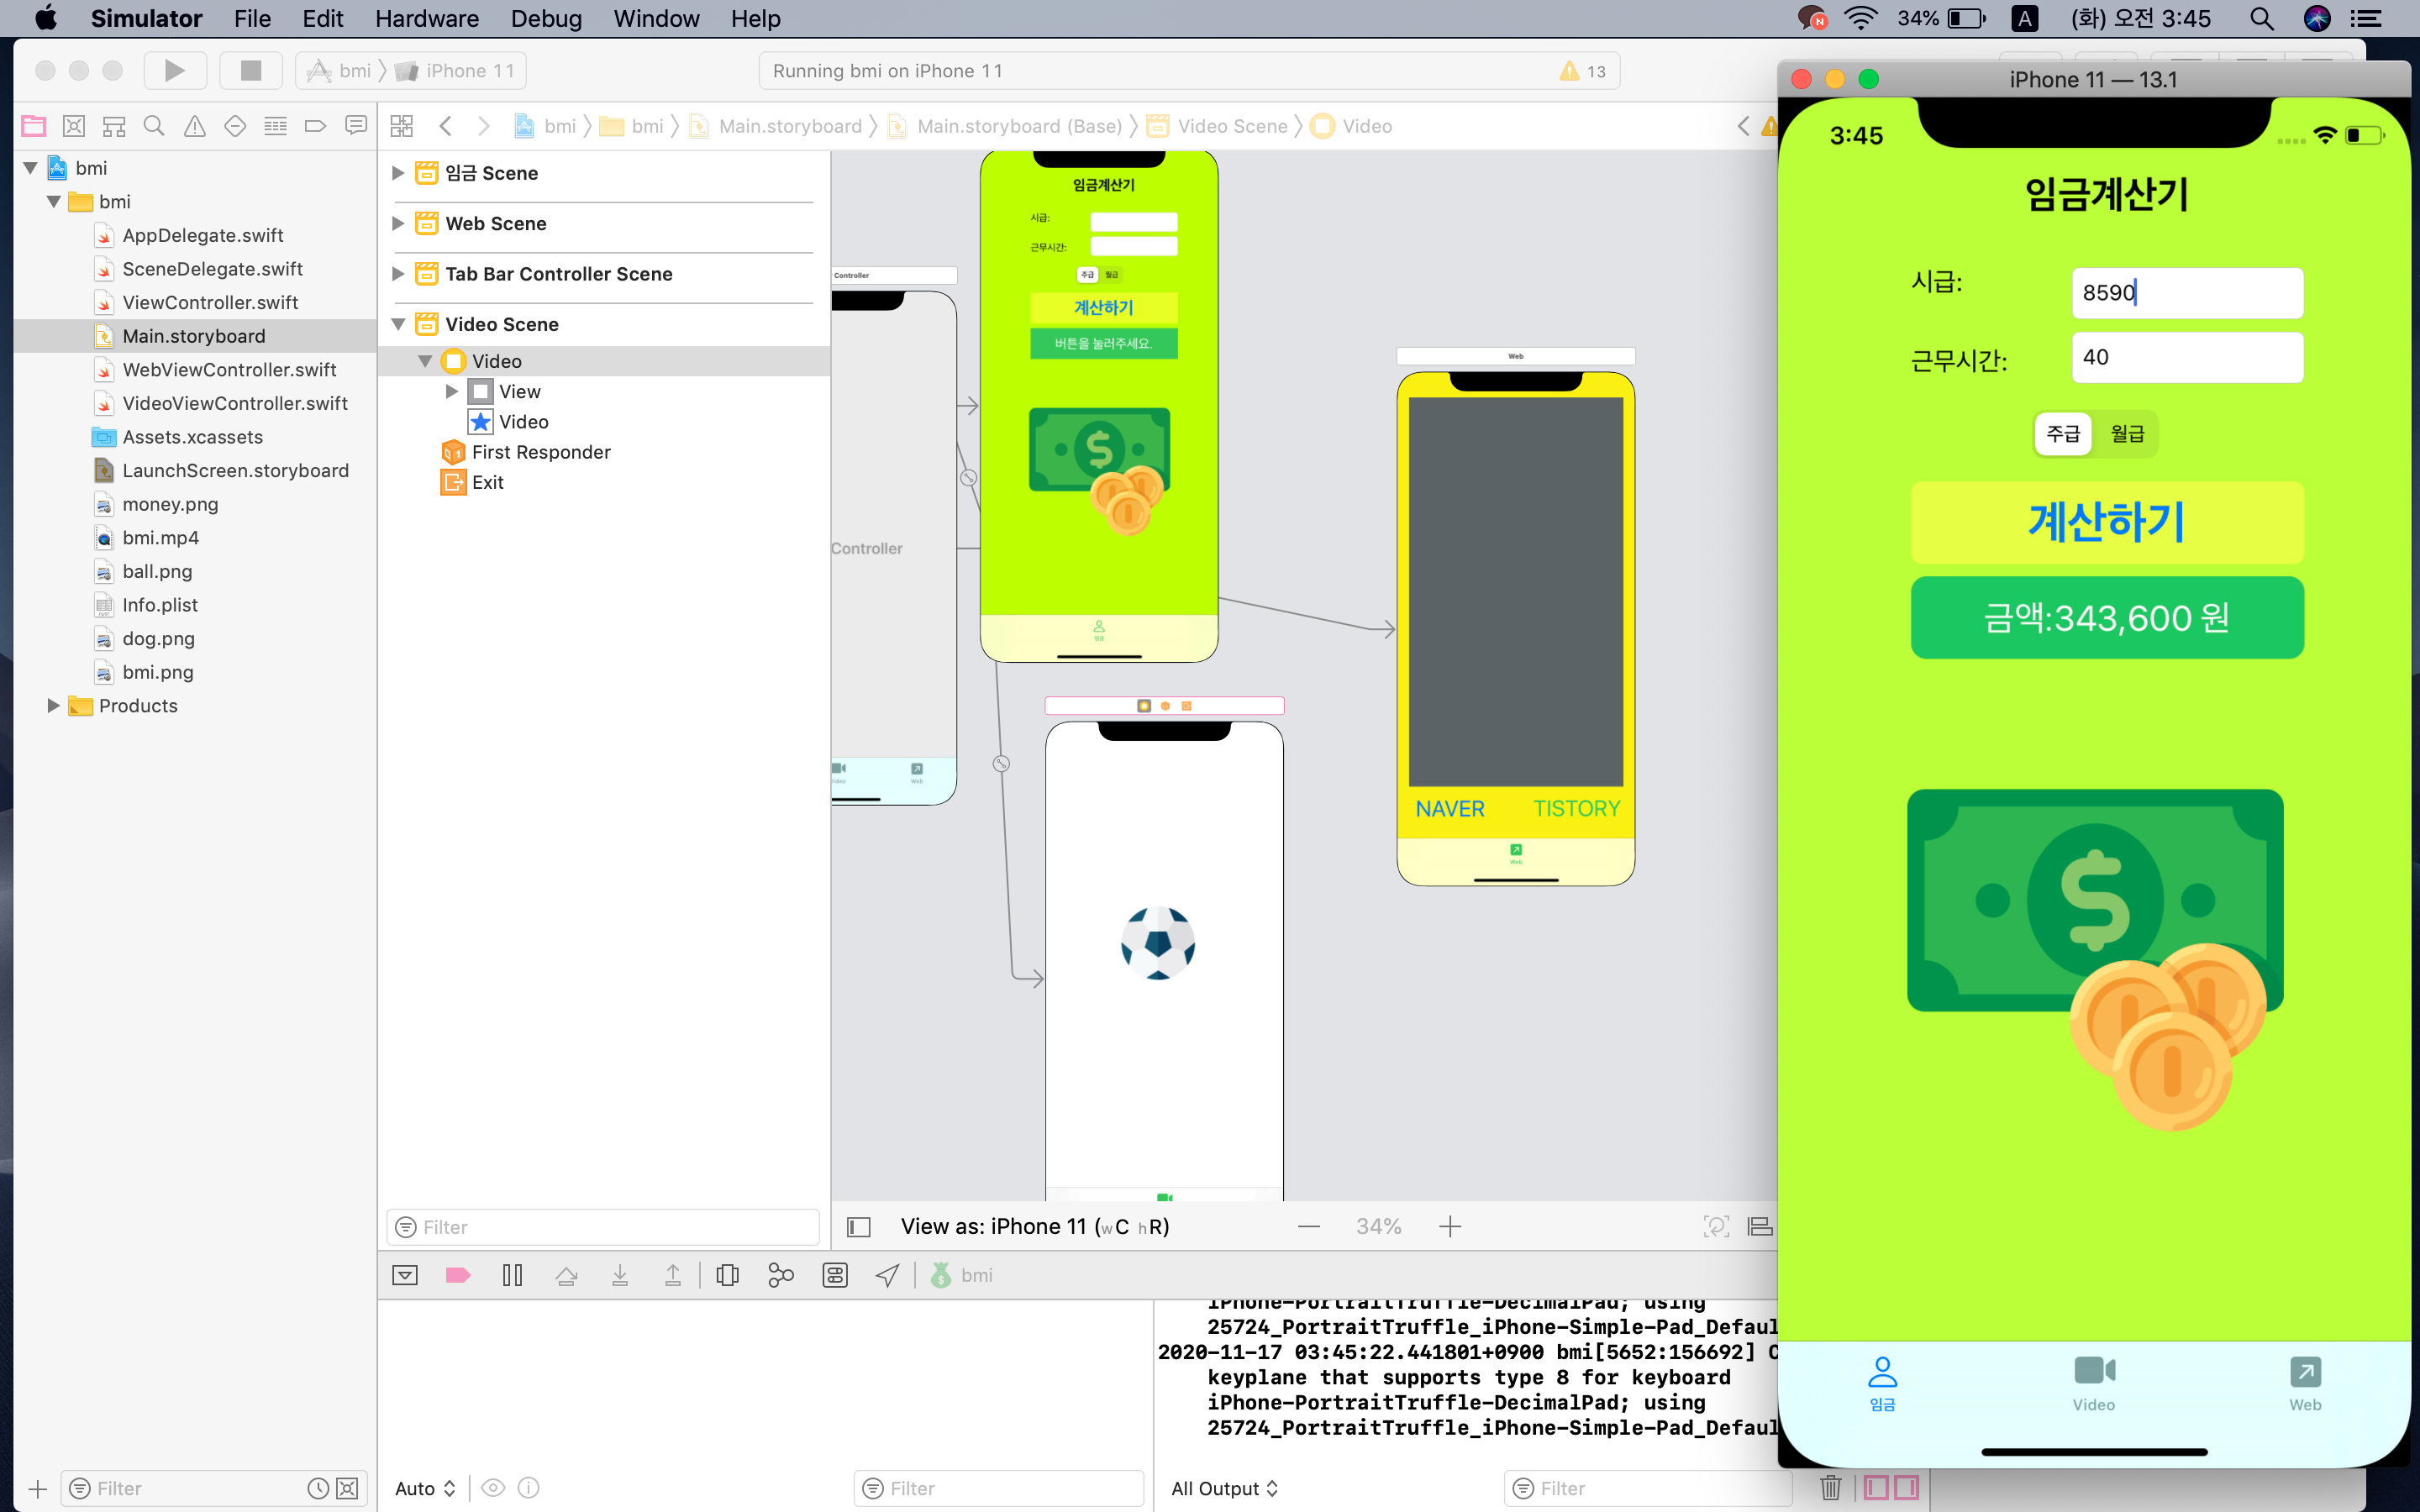Zoom out canvas with minus button
Screen dimensions: 2420x1512
click(1309, 1227)
